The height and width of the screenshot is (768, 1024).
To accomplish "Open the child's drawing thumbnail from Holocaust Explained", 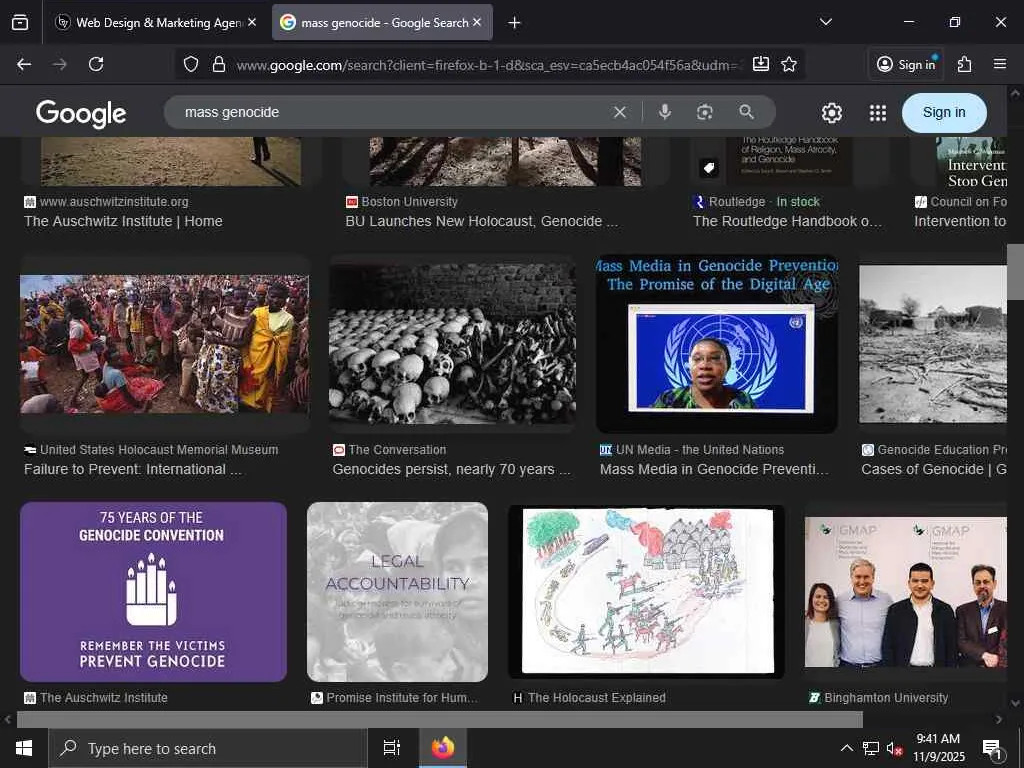I will point(647,592).
